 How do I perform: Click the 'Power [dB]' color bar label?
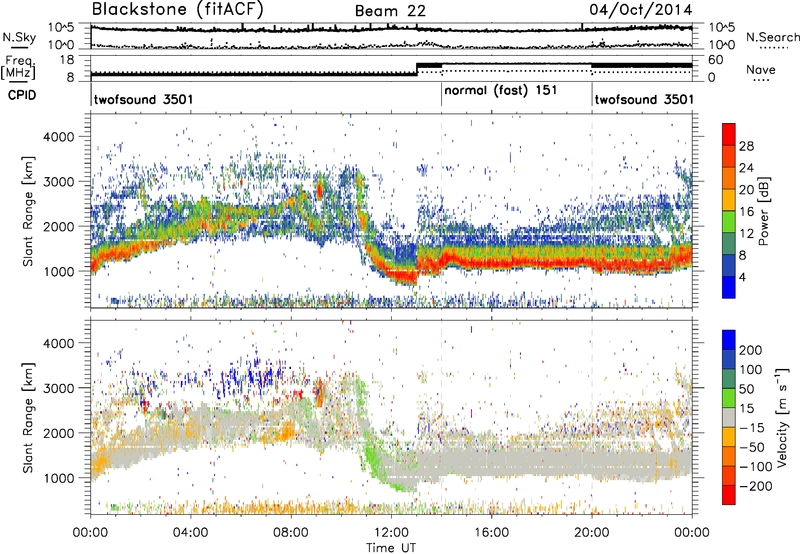click(764, 211)
